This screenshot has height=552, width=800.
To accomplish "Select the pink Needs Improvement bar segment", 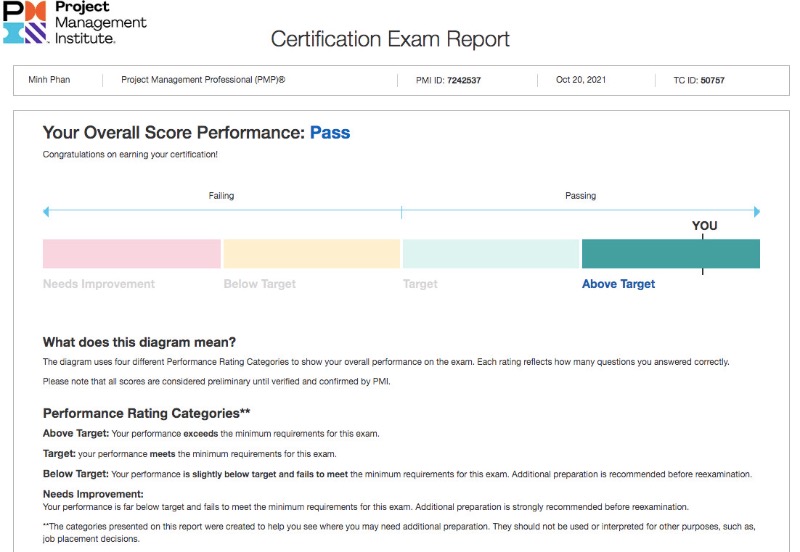I will (x=132, y=254).
